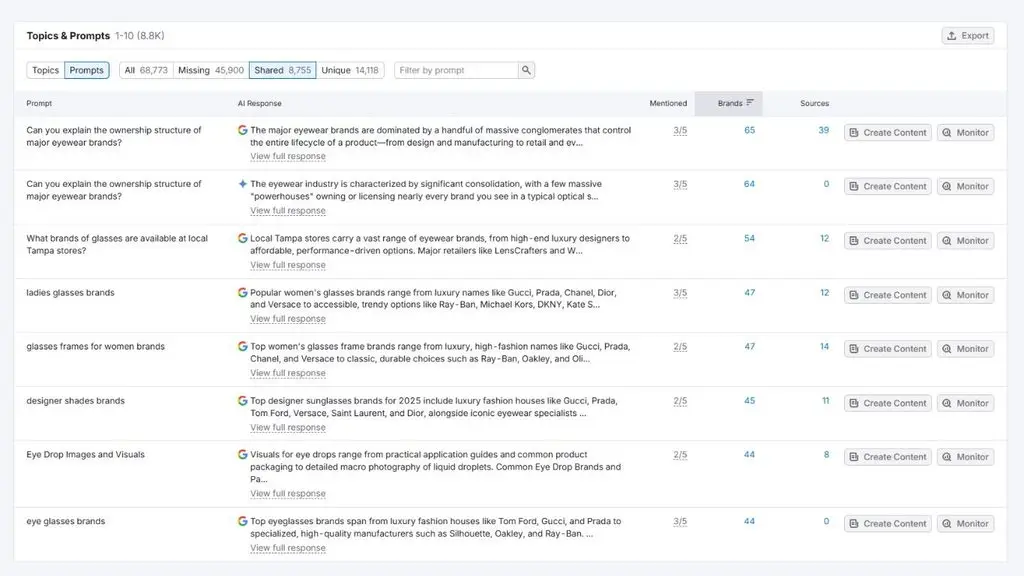Viewport: 1024px width, 576px height.
Task: Click Google icon in Tampa stores row
Action: pyautogui.click(x=242, y=238)
